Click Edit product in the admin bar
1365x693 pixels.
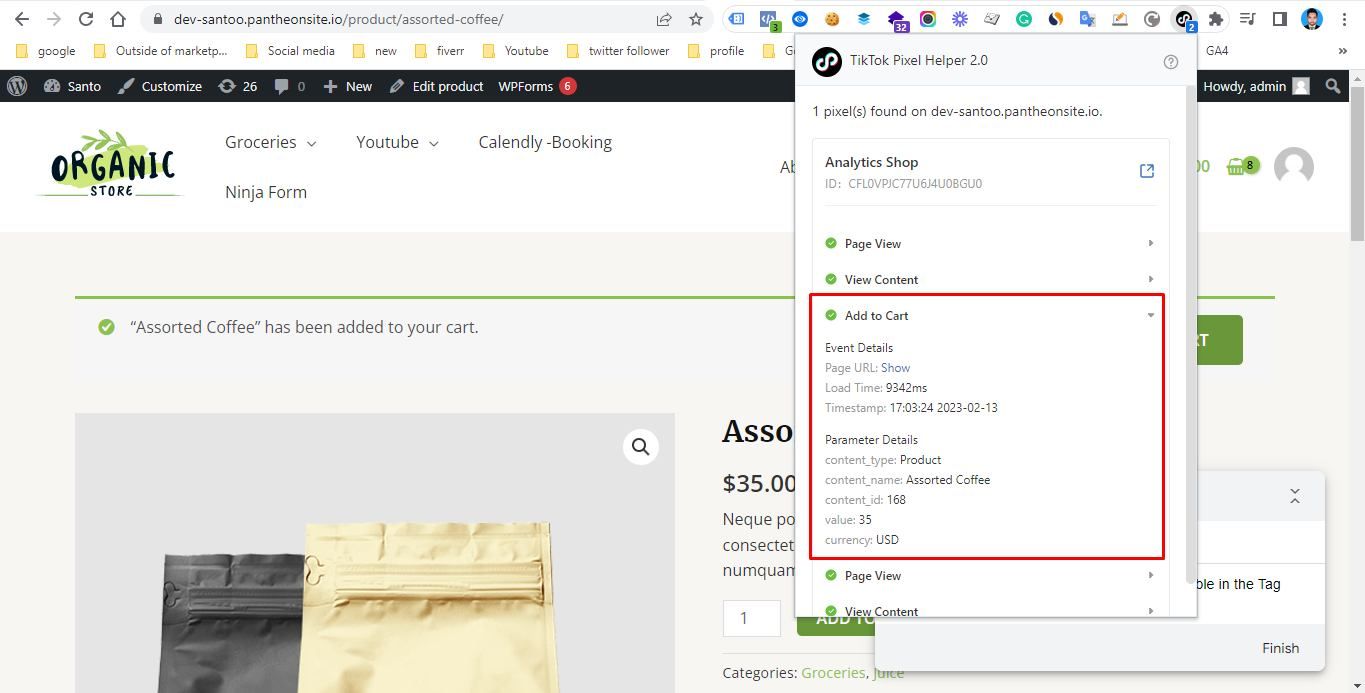tap(437, 86)
